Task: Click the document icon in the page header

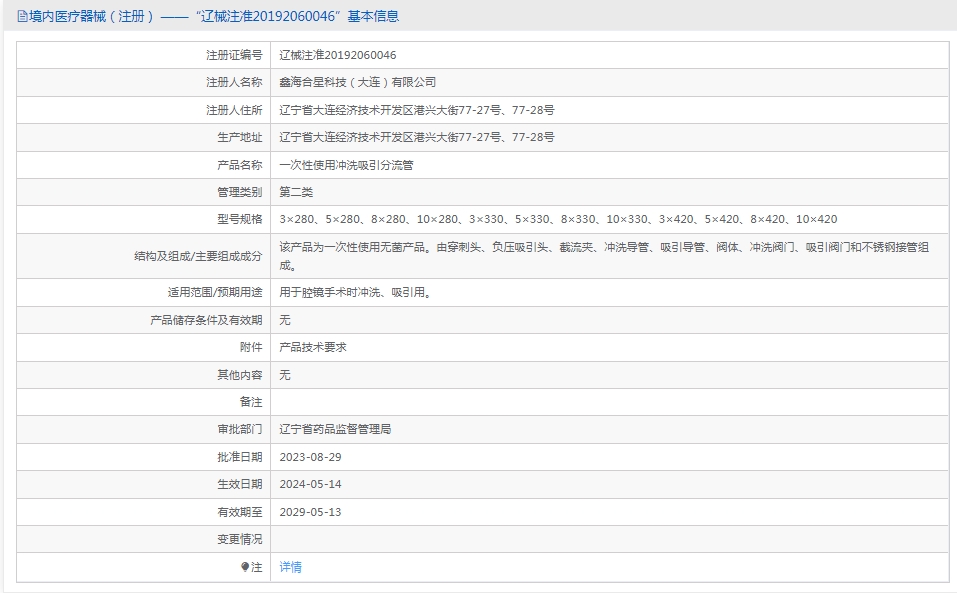Action: tap(22, 16)
